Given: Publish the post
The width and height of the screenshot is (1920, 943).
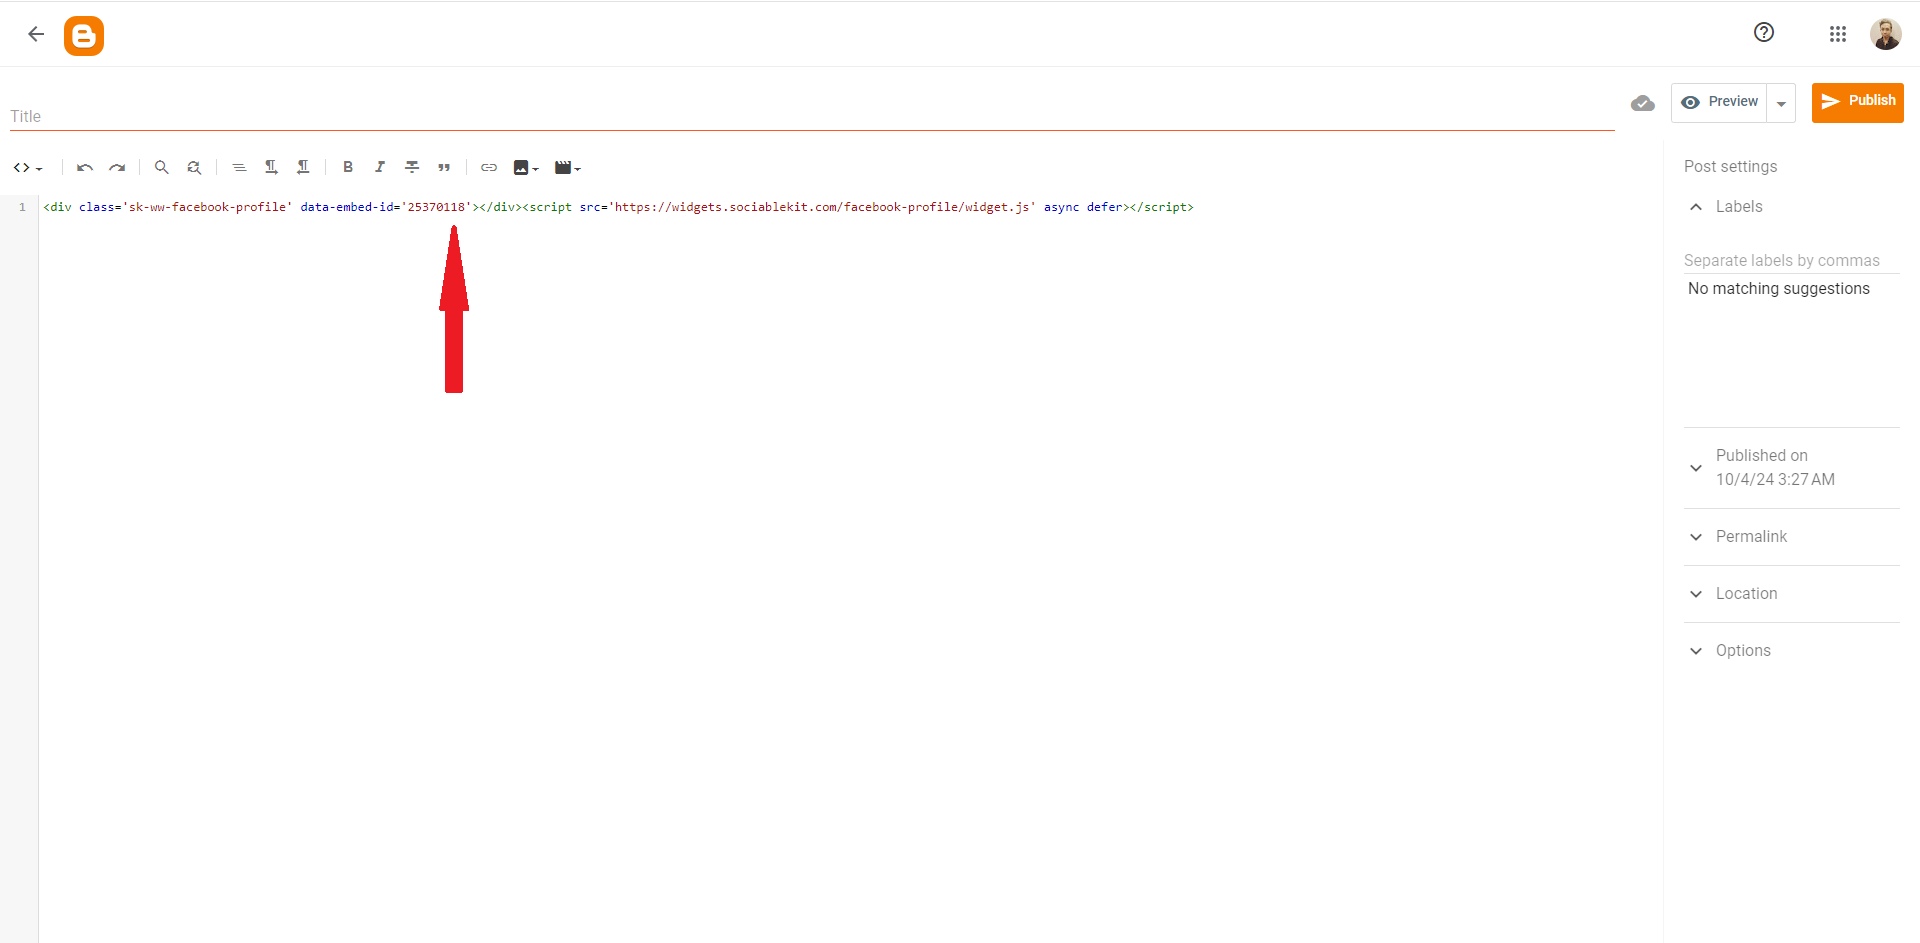Looking at the screenshot, I should pyautogui.click(x=1858, y=102).
